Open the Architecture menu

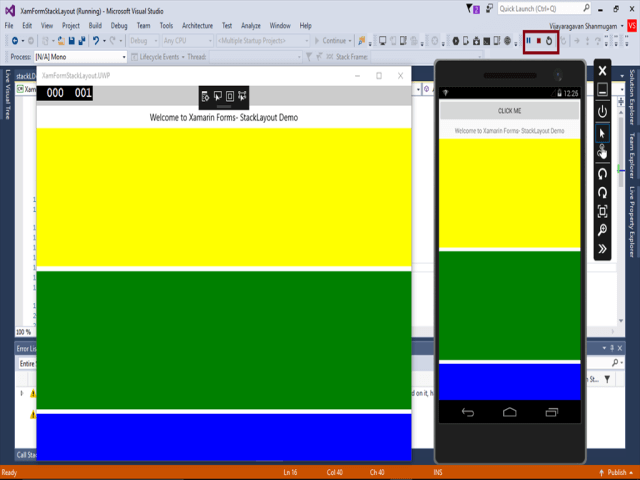(x=197, y=26)
